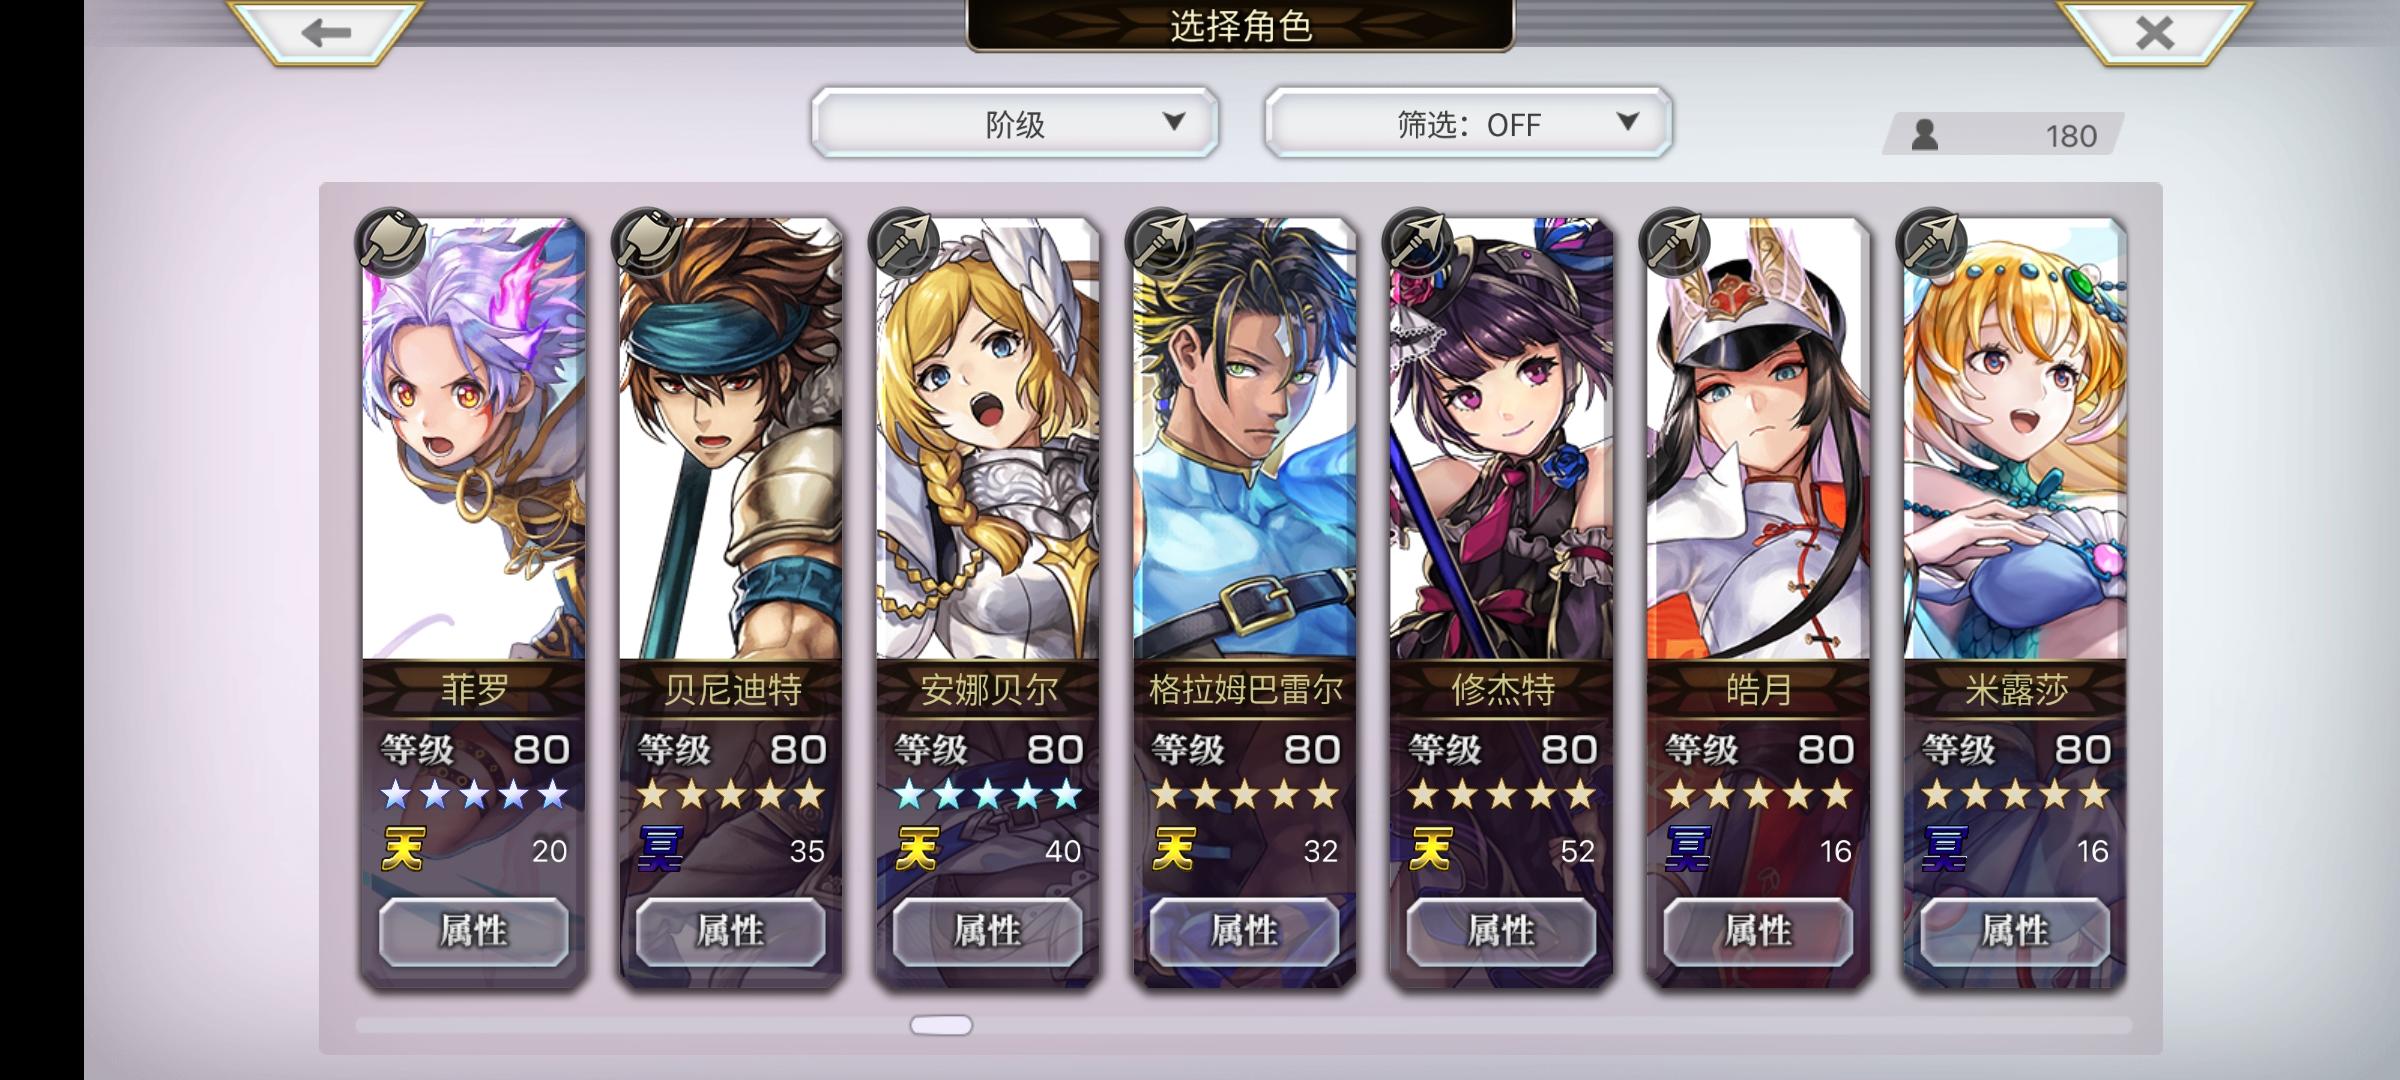Tap the 冥 element icon on 皓月

[1687, 850]
